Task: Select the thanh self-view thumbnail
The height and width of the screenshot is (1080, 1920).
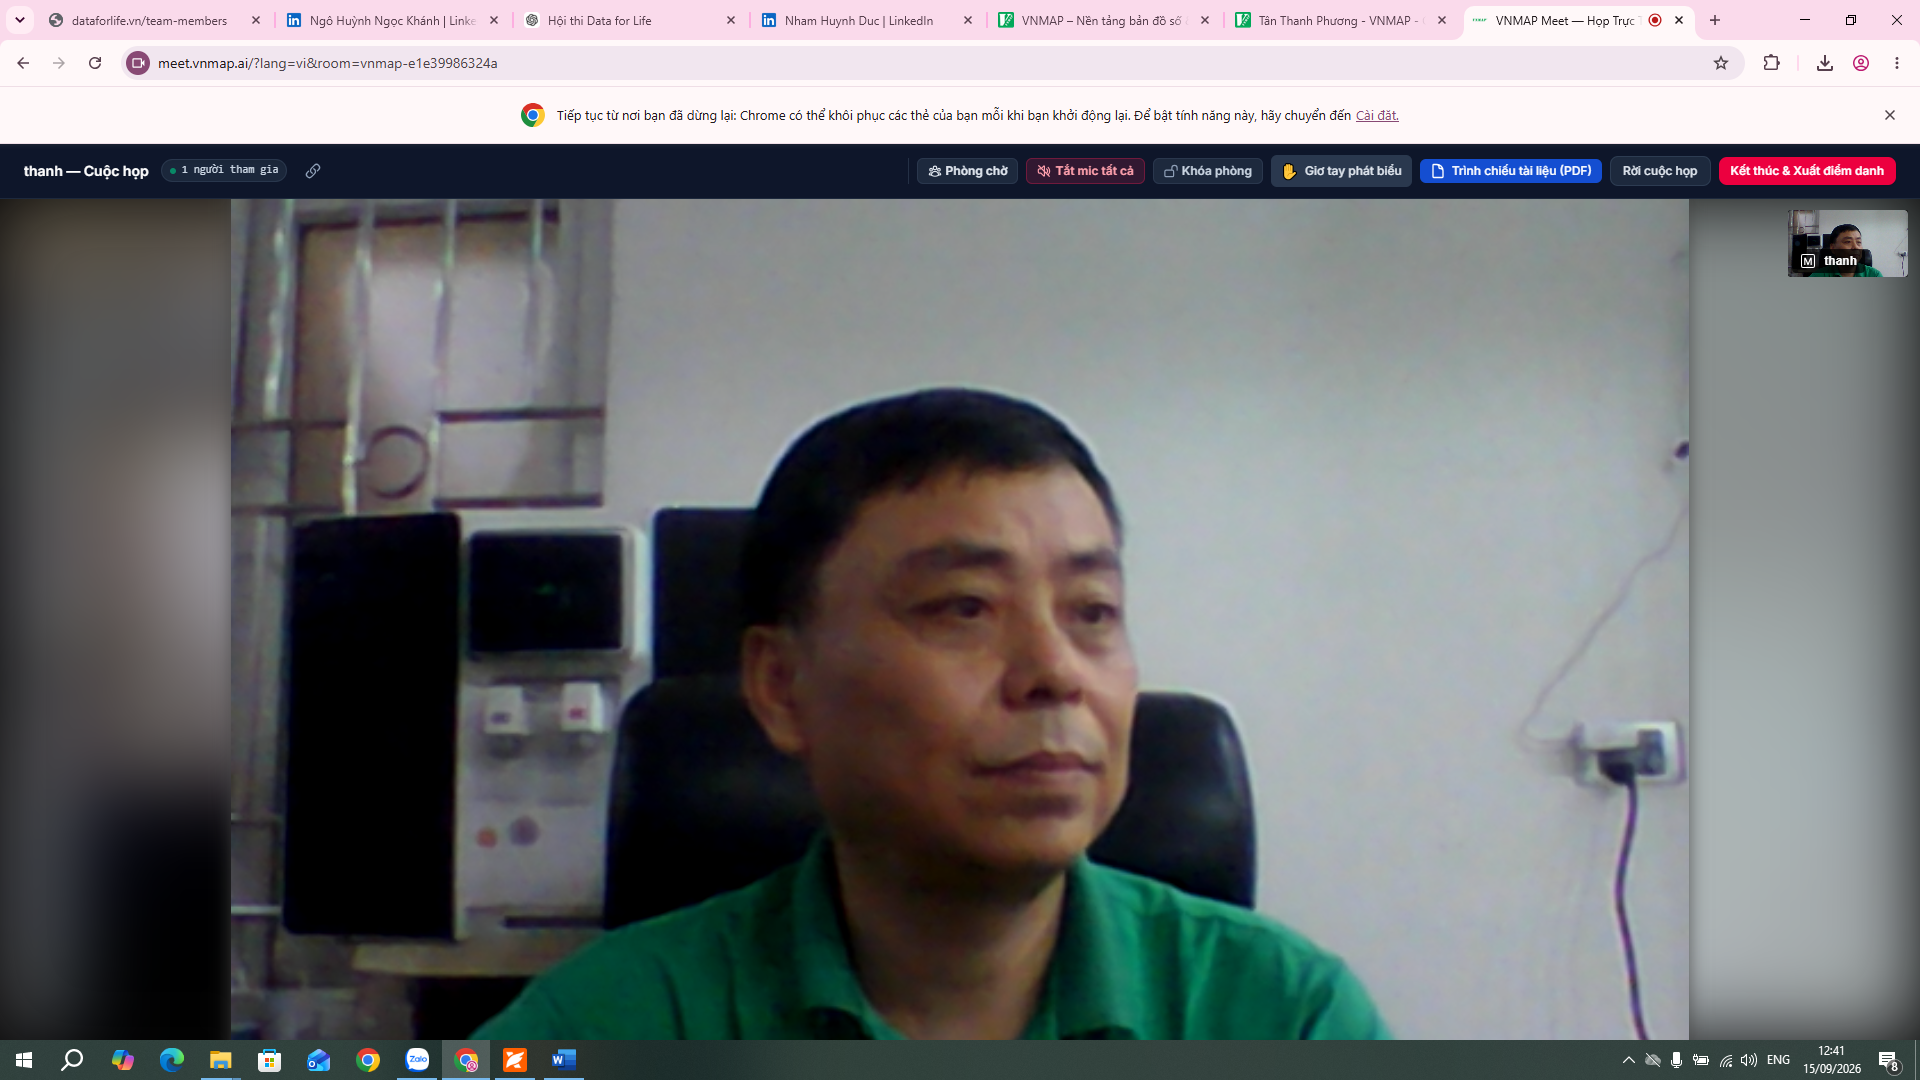Action: pyautogui.click(x=1847, y=243)
